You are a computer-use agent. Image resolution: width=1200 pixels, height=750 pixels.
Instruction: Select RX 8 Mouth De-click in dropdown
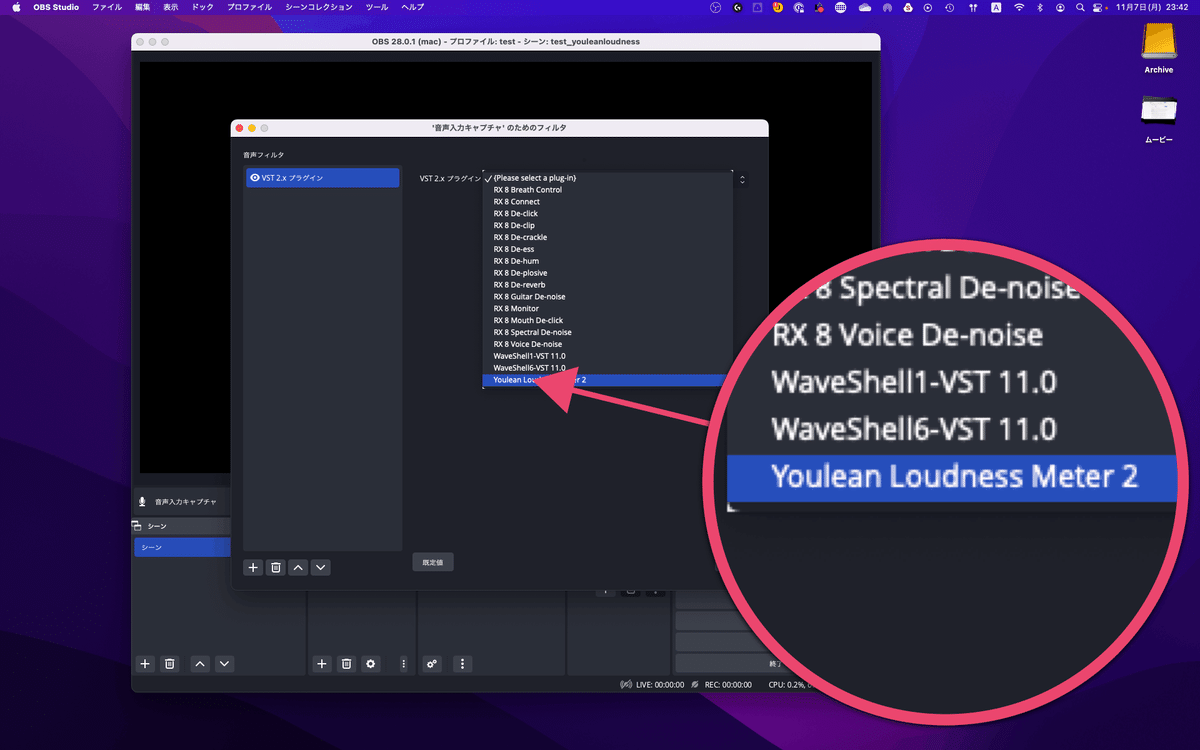point(607,320)
